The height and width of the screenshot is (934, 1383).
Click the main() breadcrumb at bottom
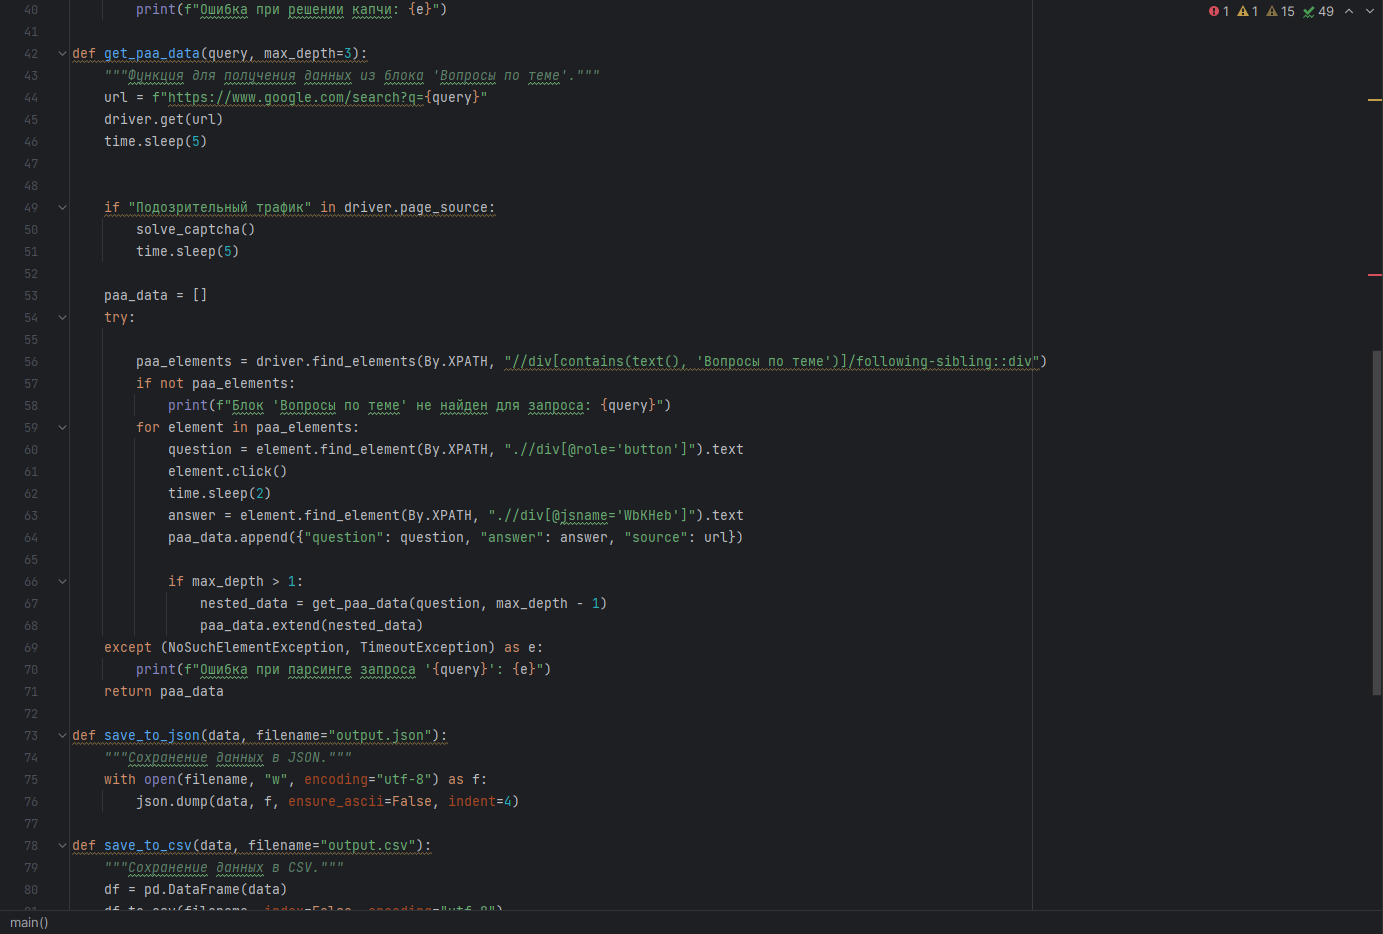pyautogui.click(x=29, y=922)
